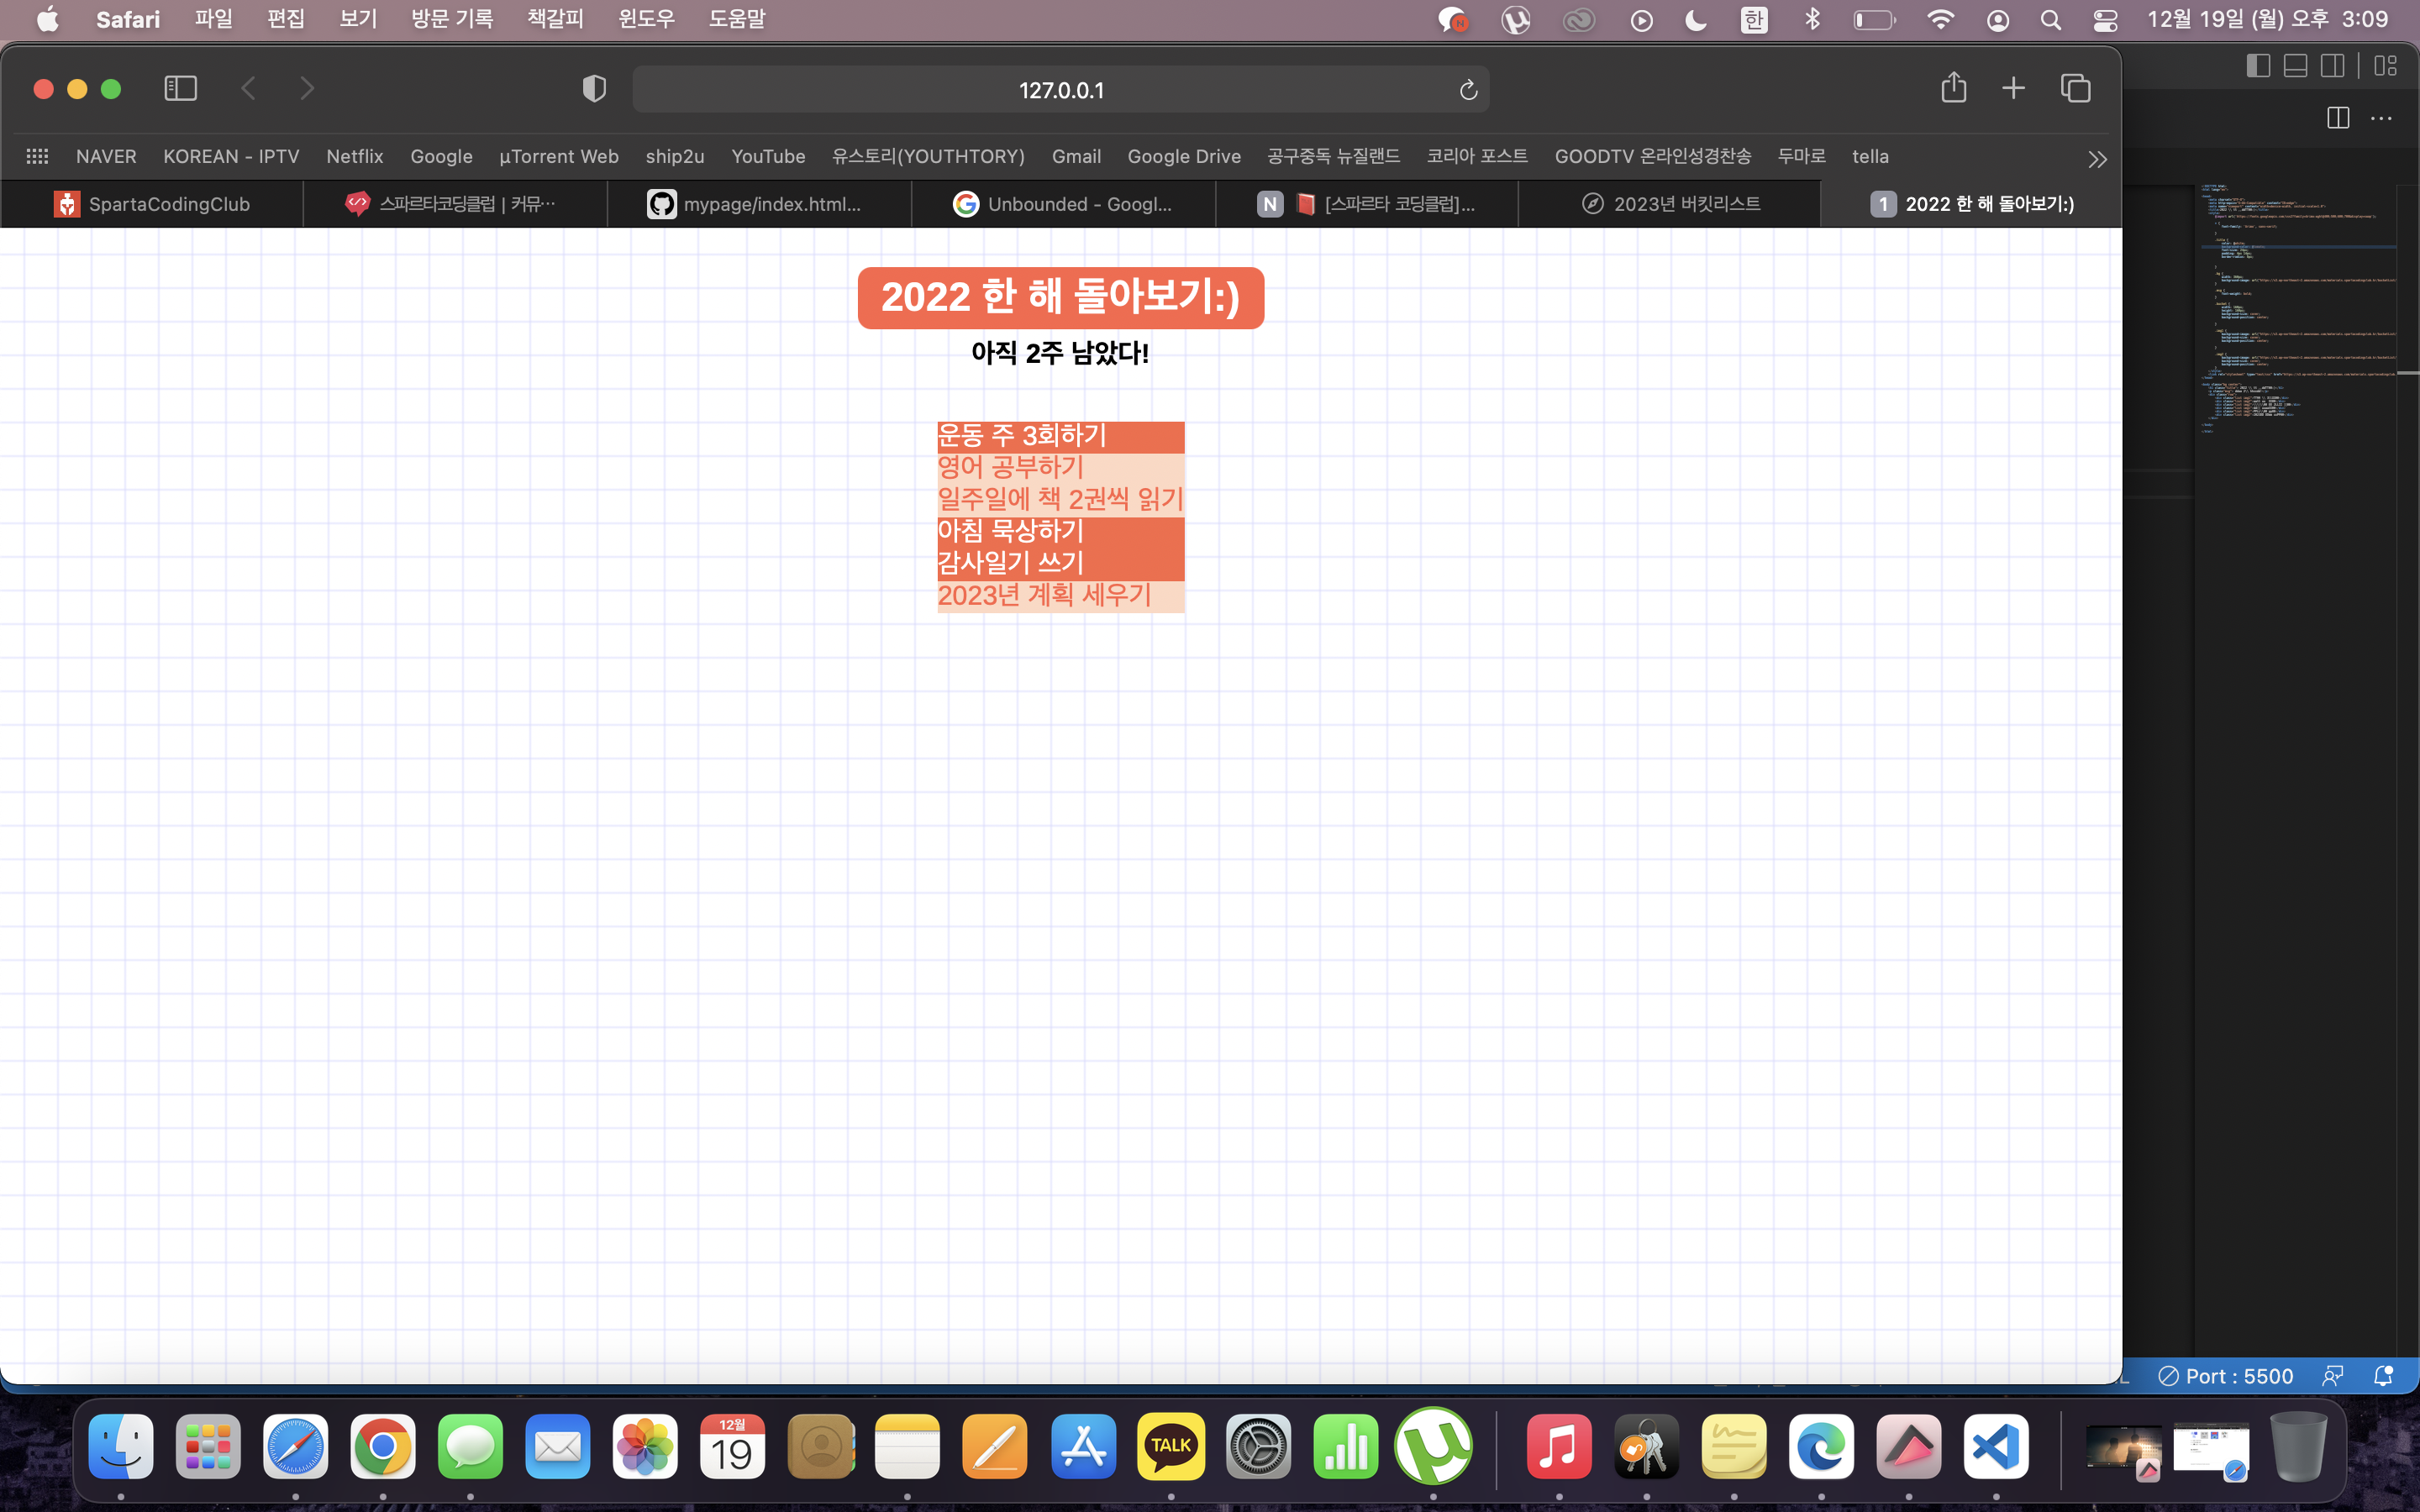This screenshot has height=1512, width=2420.
Task: Open the 편집 menu
Action: coord(285,19)
